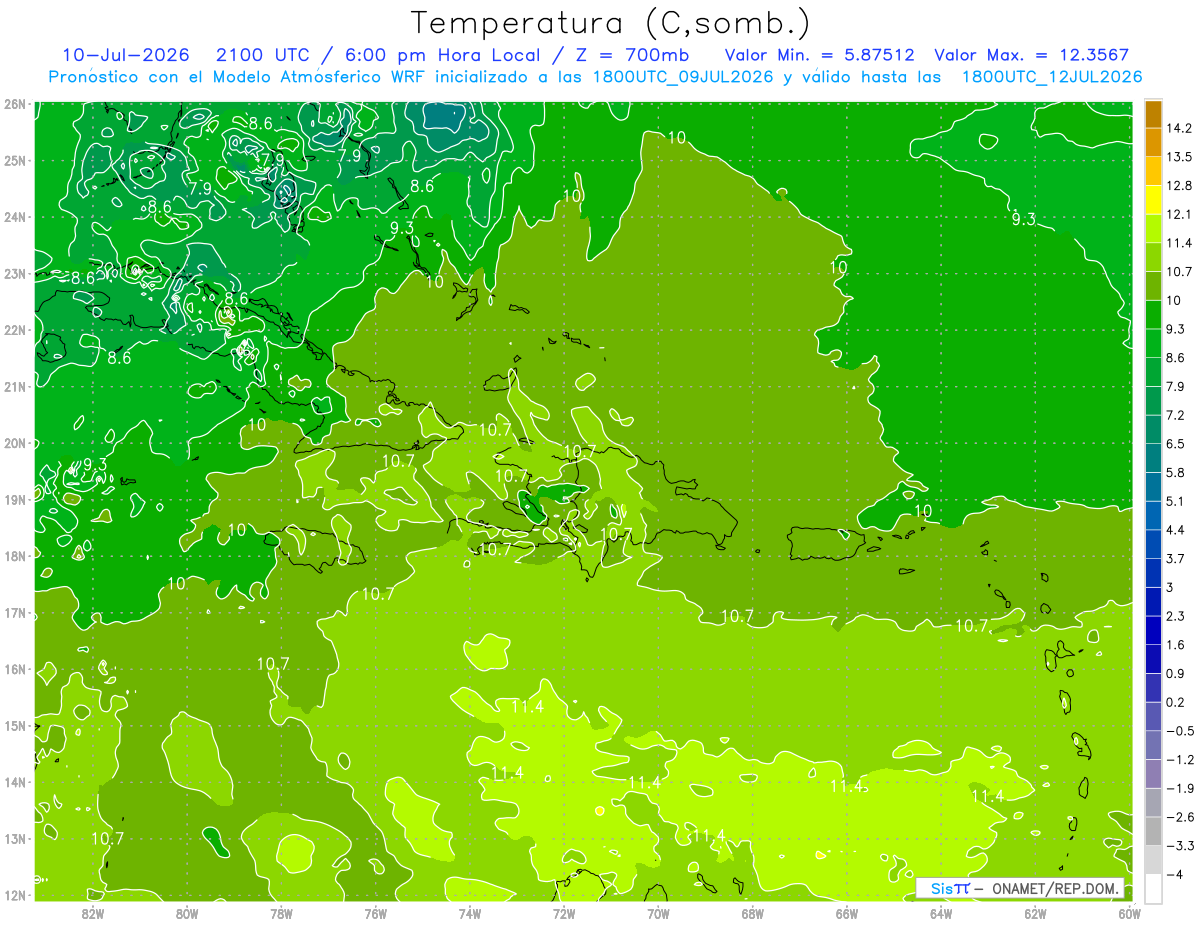1200x927 pixels.
Task: Click the legend value "-2.6"
Action: 1180,816
